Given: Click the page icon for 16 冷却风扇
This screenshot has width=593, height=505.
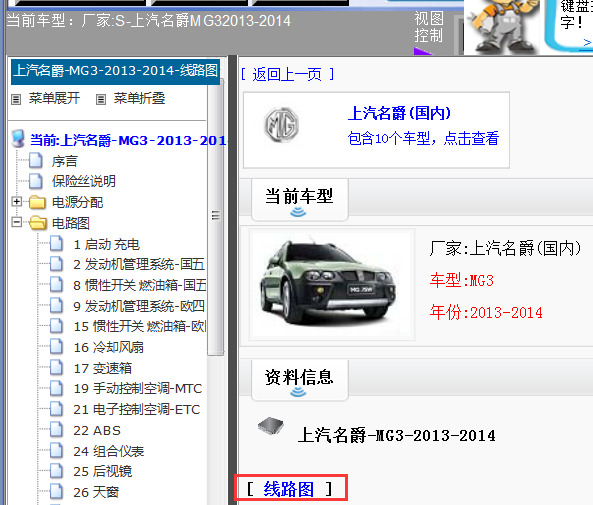Looking at the screenshot, I should click(x=56, y=347).
